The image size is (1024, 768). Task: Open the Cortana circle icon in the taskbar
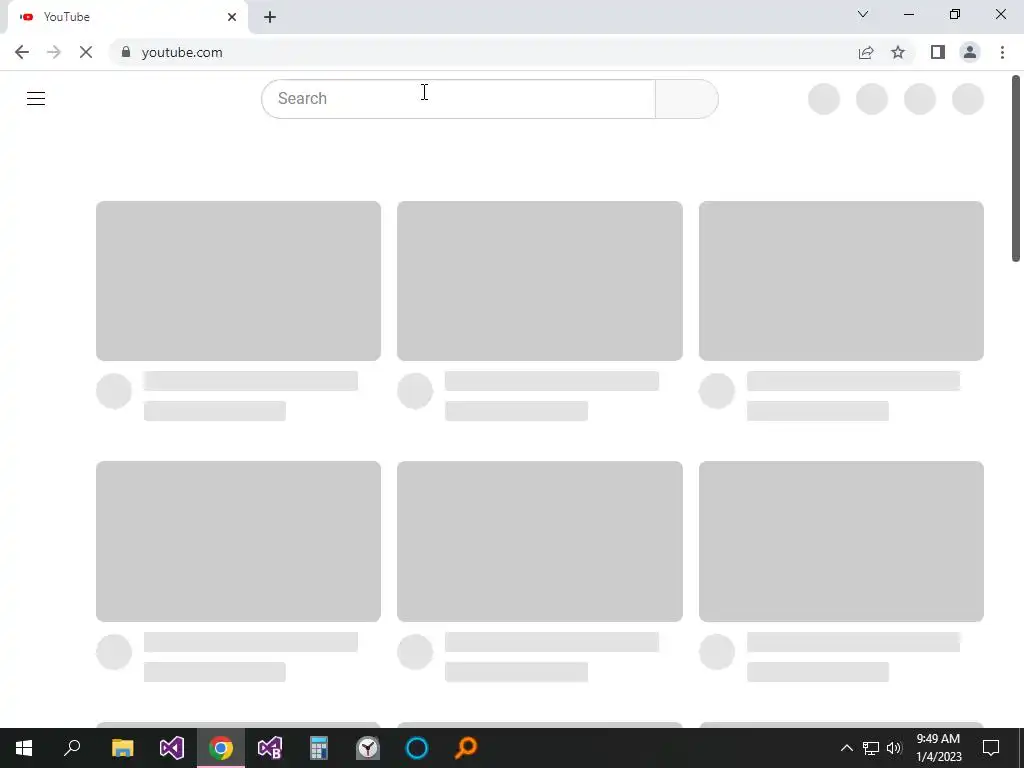[x=417, y=748]
